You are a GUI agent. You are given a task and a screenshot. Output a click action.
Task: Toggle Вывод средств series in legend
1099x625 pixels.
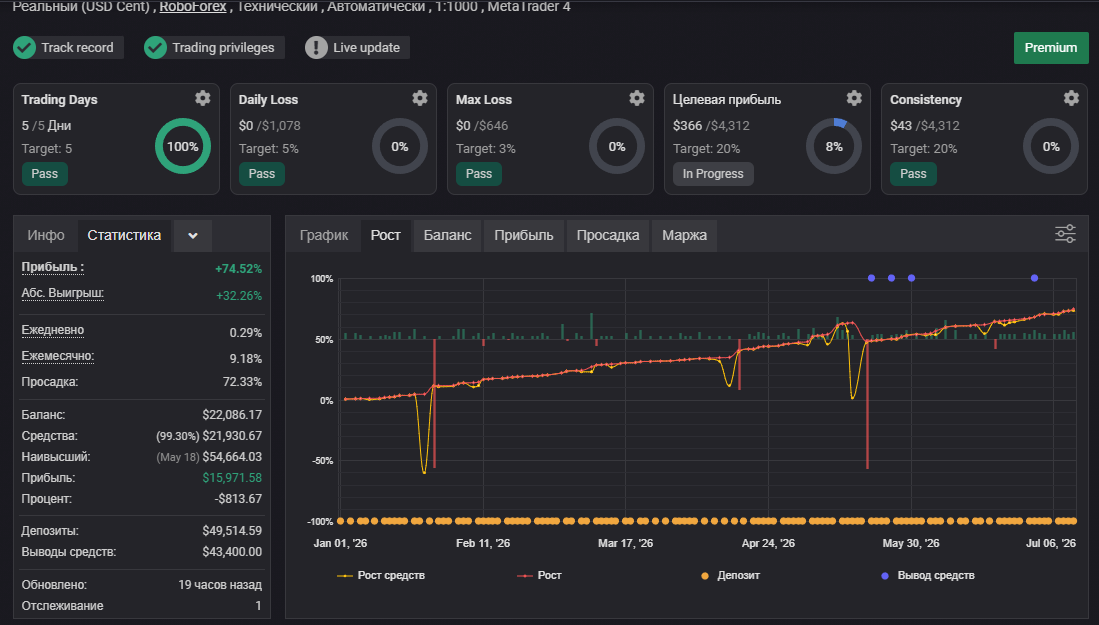tap(928, 575)
